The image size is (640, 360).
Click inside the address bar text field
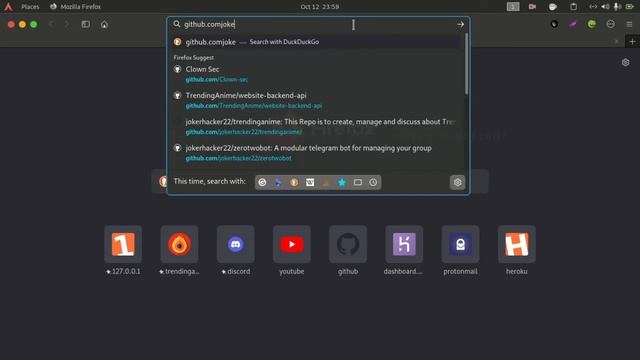[x=318, y=24]
